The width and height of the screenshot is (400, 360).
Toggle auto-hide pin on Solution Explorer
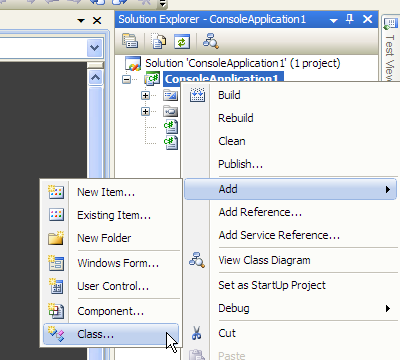click(x=350, y=19)
